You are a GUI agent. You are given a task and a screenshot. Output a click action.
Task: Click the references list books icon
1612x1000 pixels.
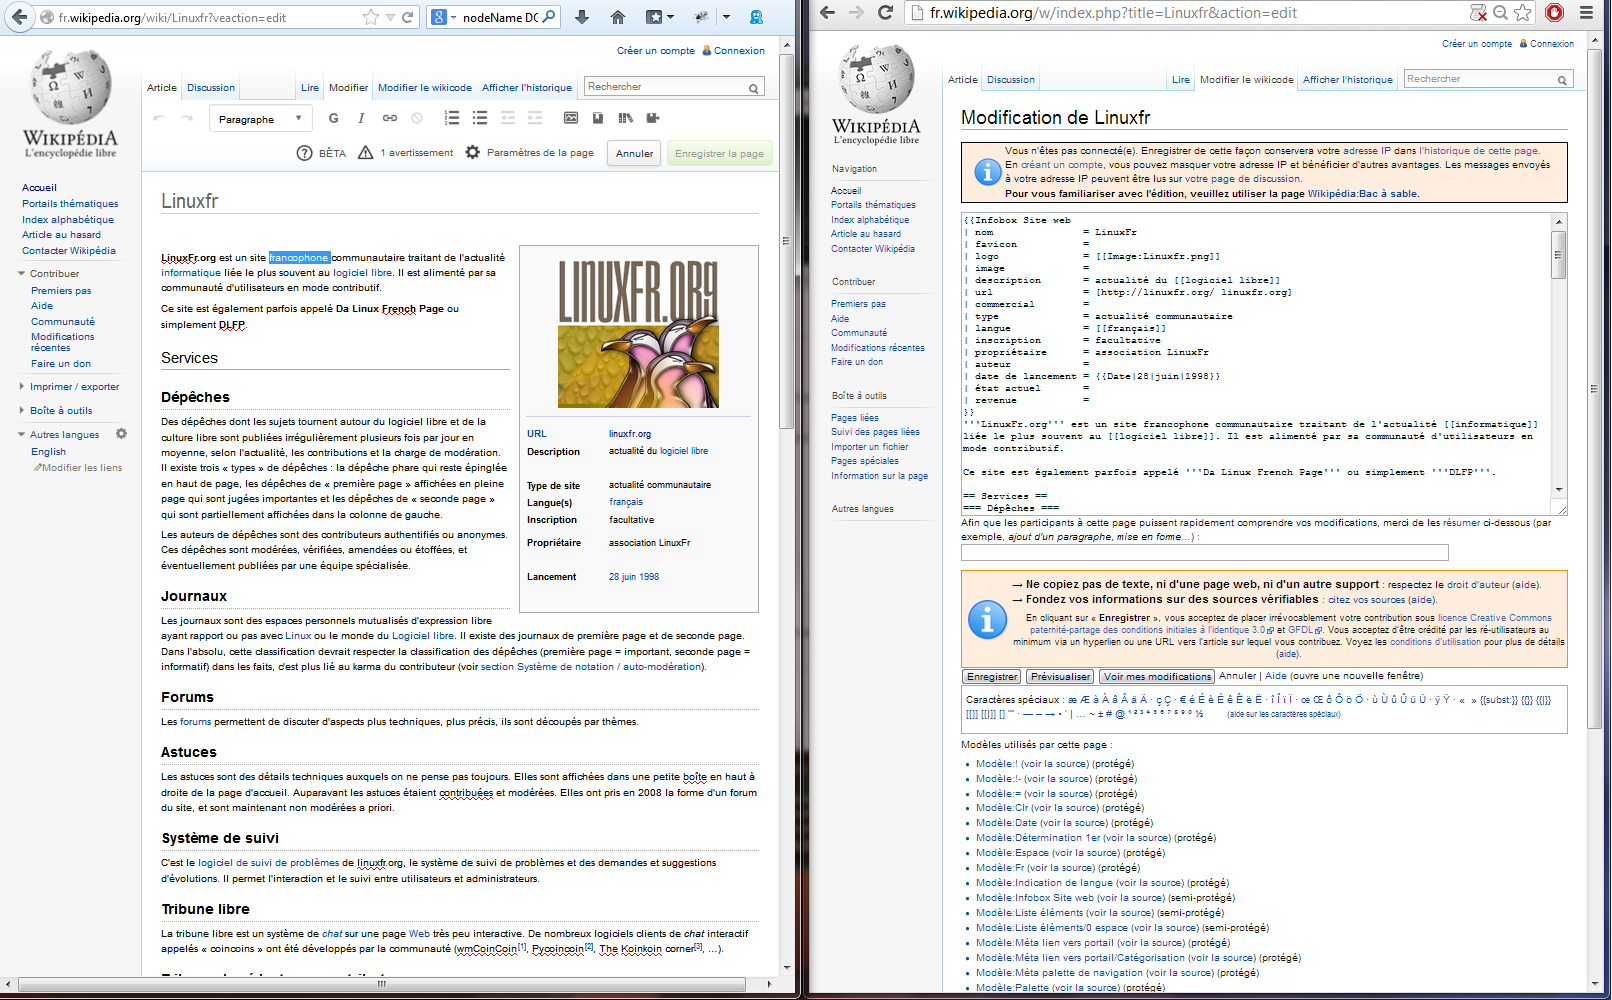(x=626, y=118)
